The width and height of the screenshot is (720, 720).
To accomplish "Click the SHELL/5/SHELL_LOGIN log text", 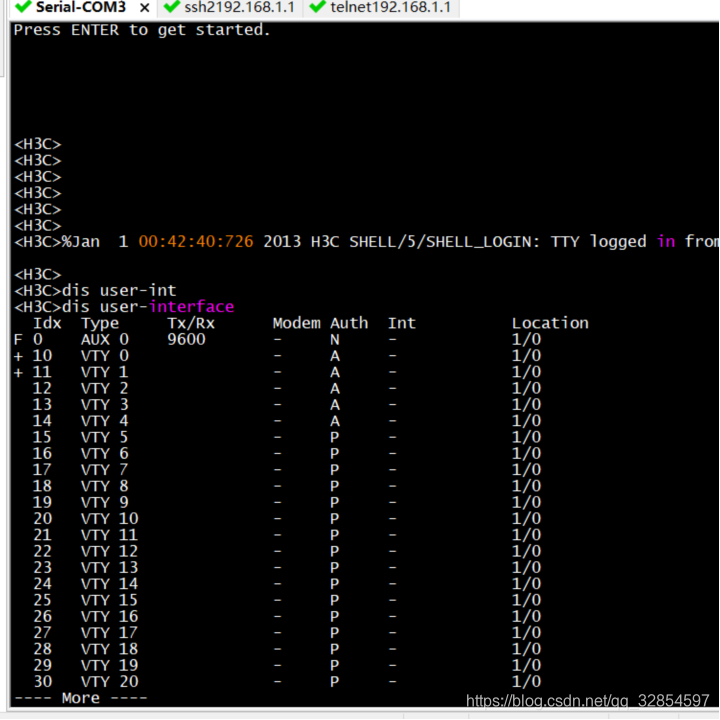I will [444, 242].
